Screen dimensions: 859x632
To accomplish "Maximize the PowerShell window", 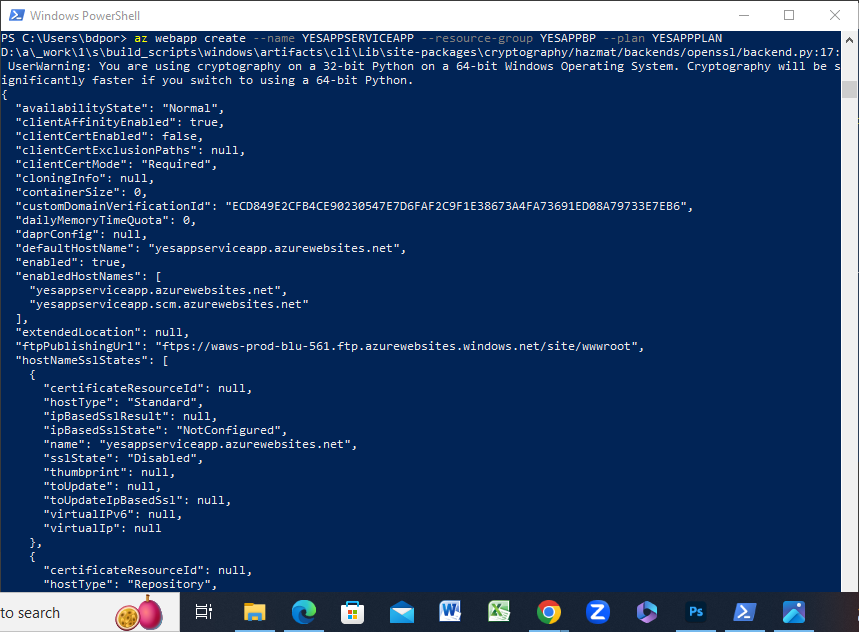I will click(789, 15).
